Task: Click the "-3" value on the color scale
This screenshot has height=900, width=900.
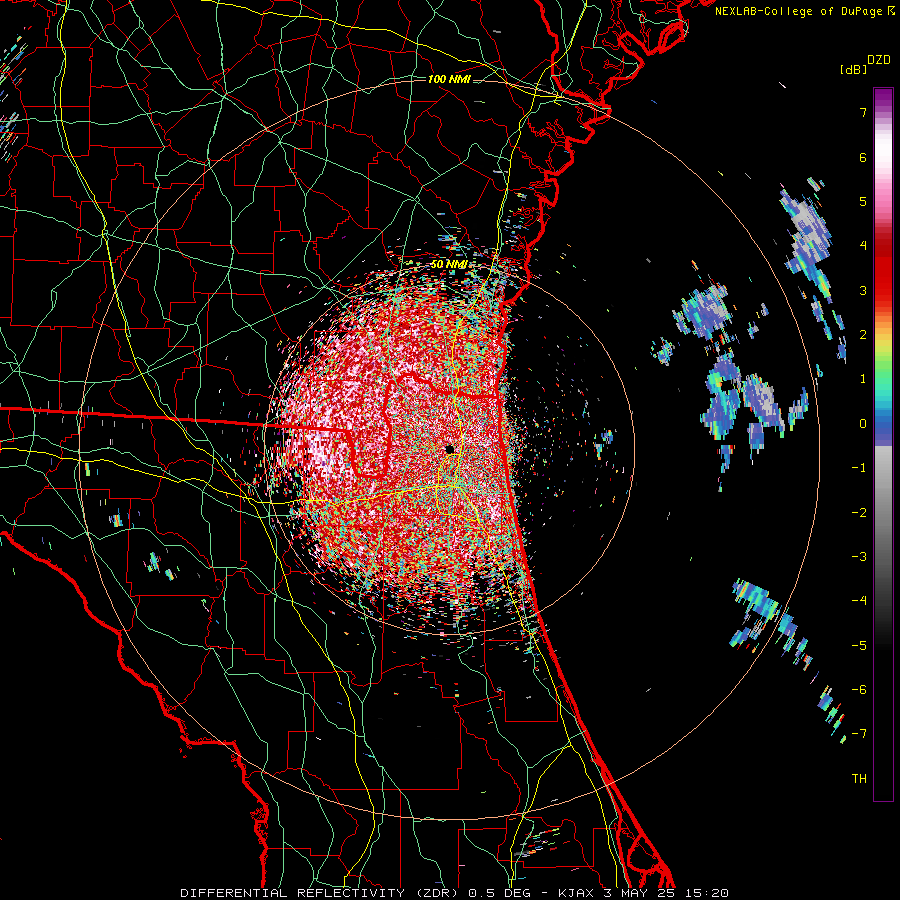Action: click(859, 557)
